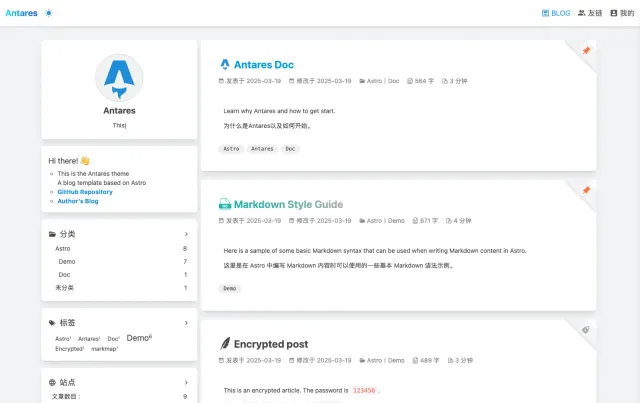Click Astro | Demo category in Encrypted post meta
640x403 pixels.
tap(386, 360)
